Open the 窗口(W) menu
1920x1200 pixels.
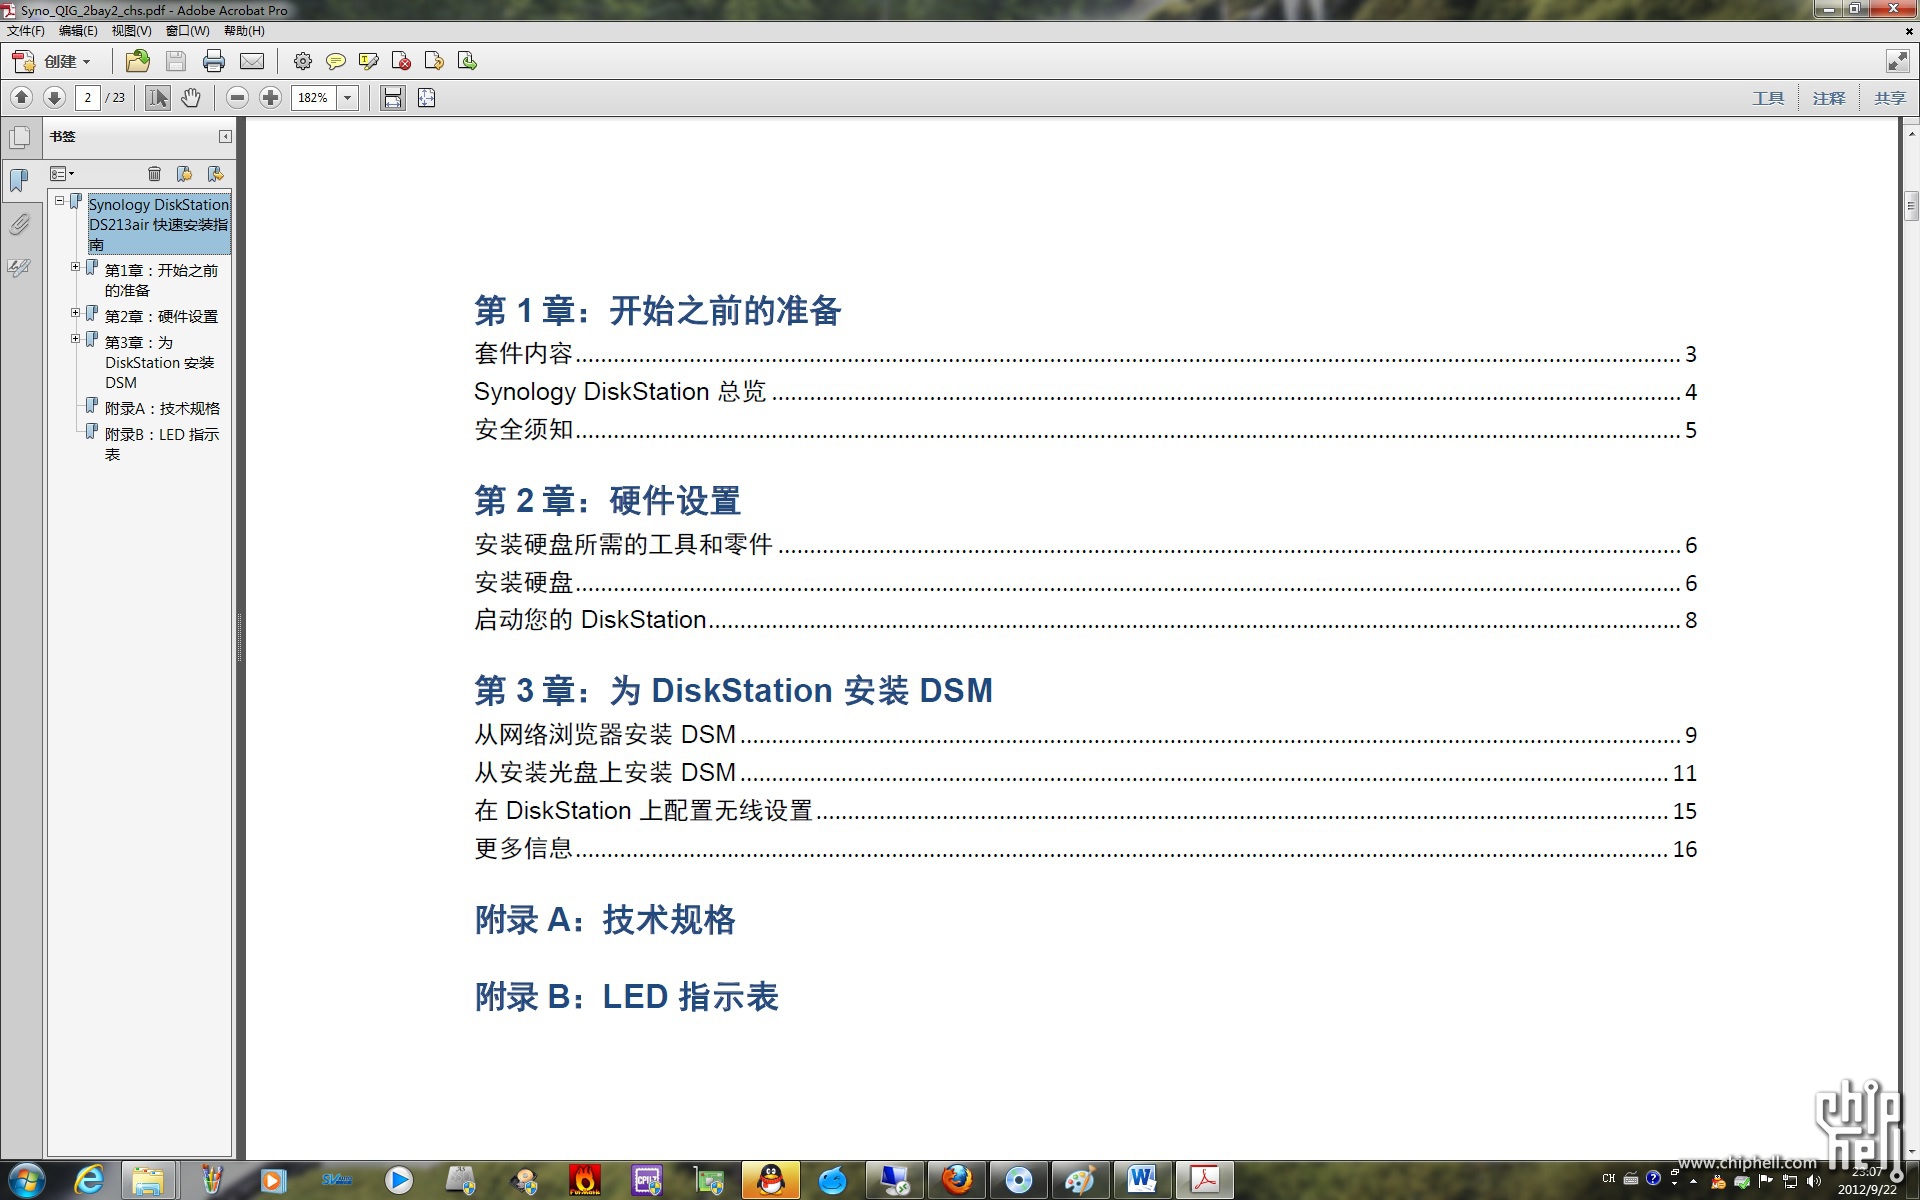(x=187, y=31)
